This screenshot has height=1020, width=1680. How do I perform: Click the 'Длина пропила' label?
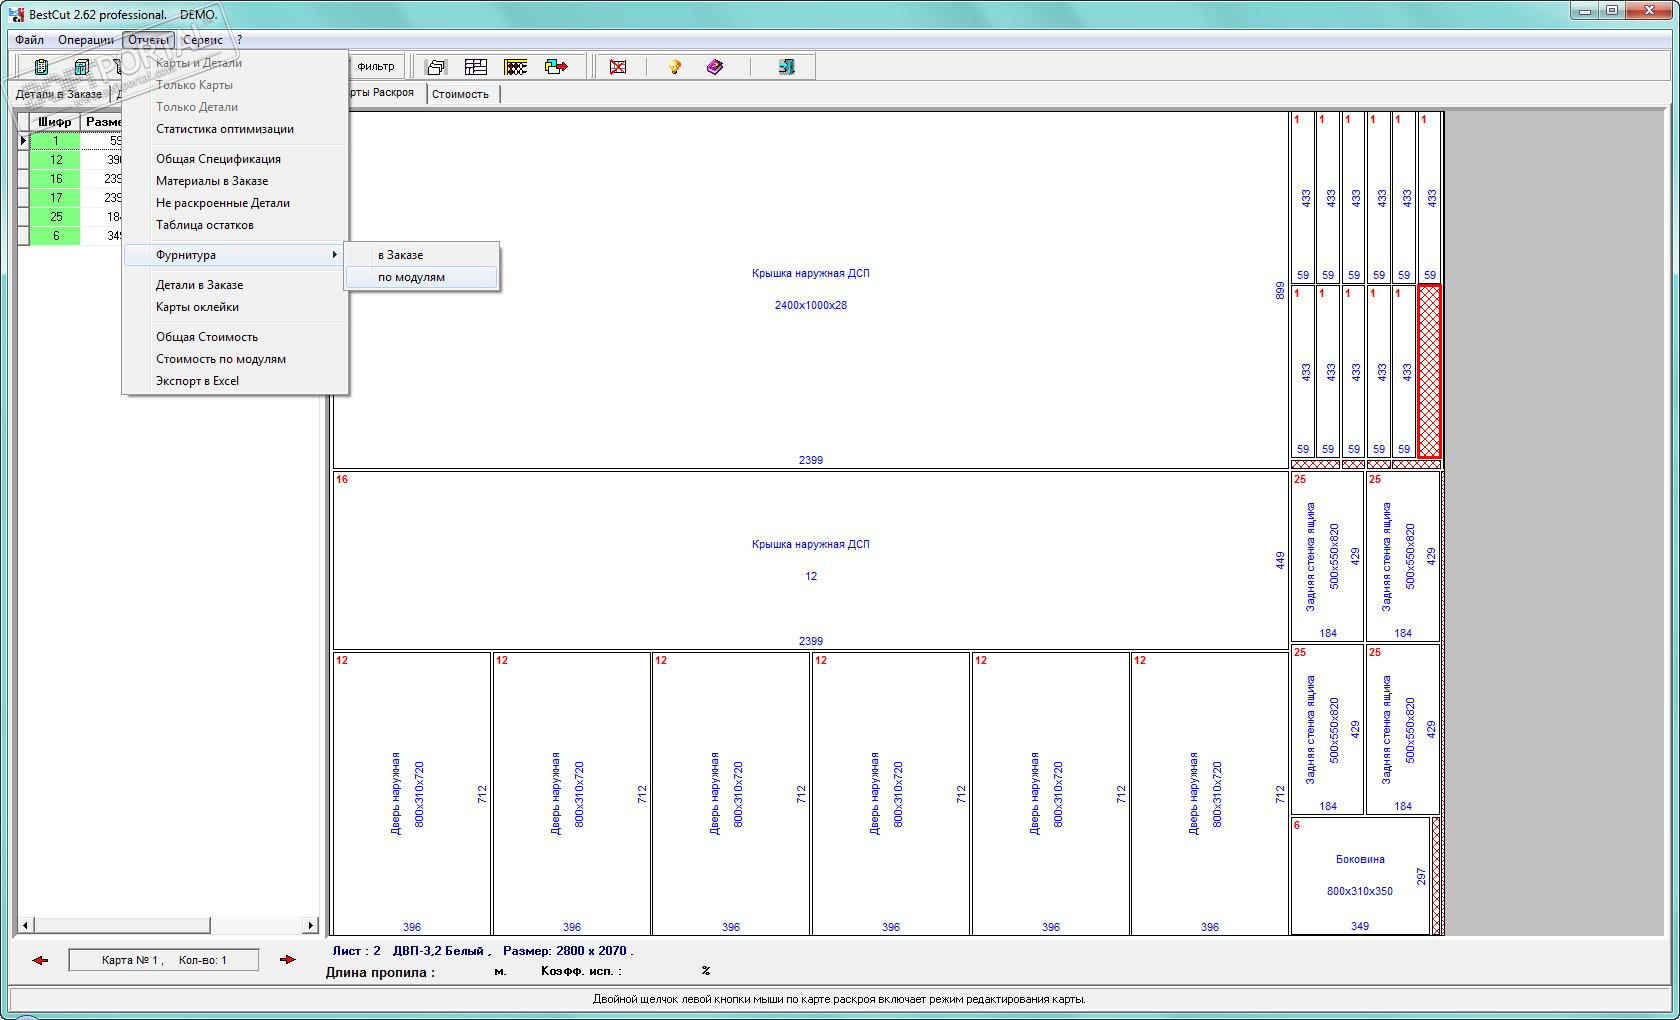(x=380, y=972)
